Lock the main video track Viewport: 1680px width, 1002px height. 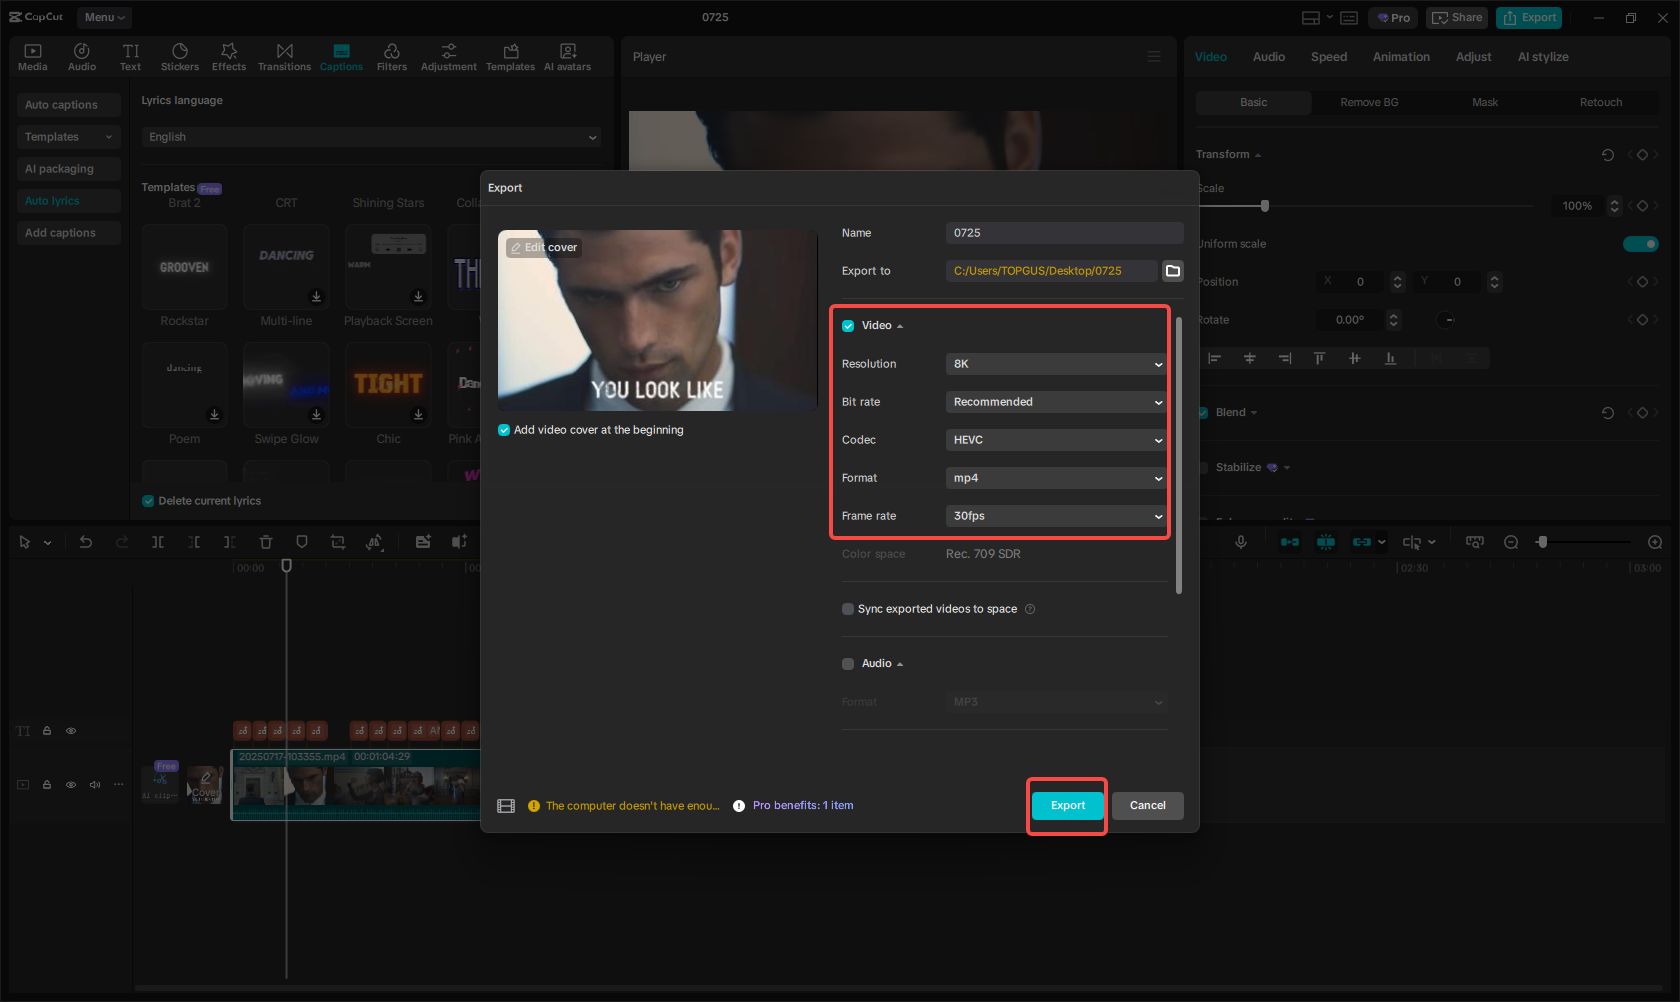coord(47,785)
